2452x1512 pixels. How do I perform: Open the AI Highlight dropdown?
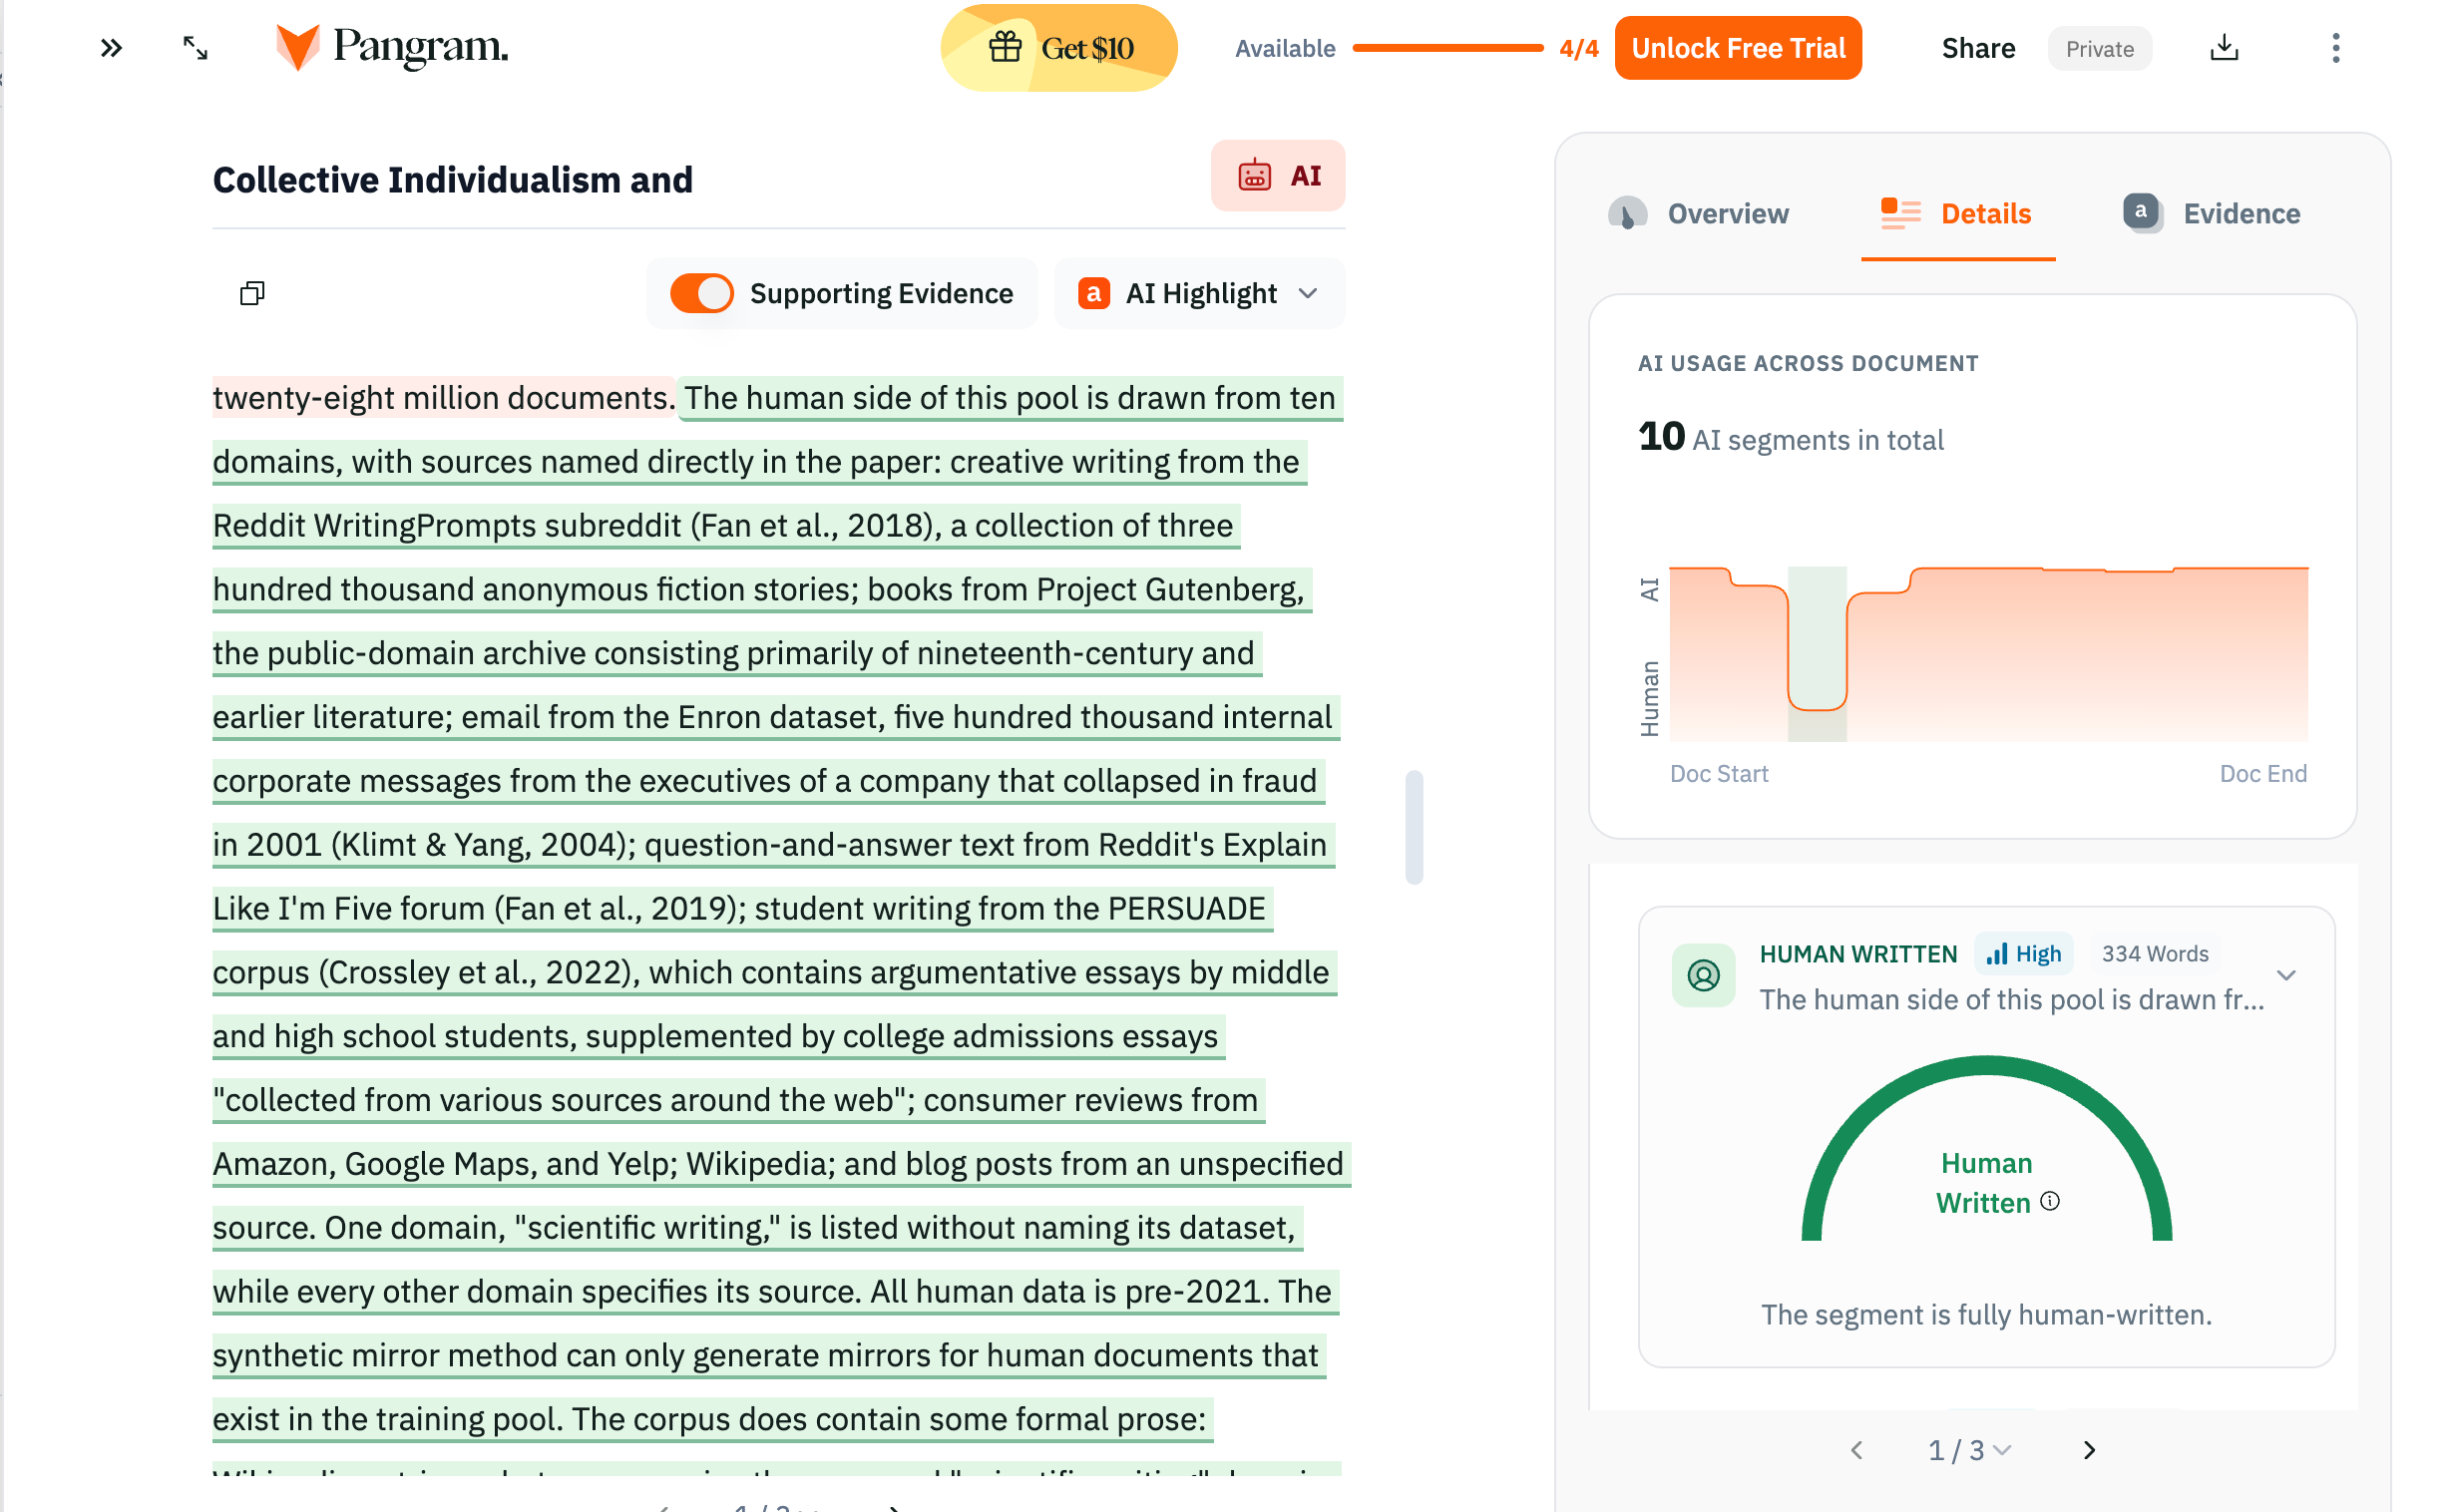point(1198,293)
